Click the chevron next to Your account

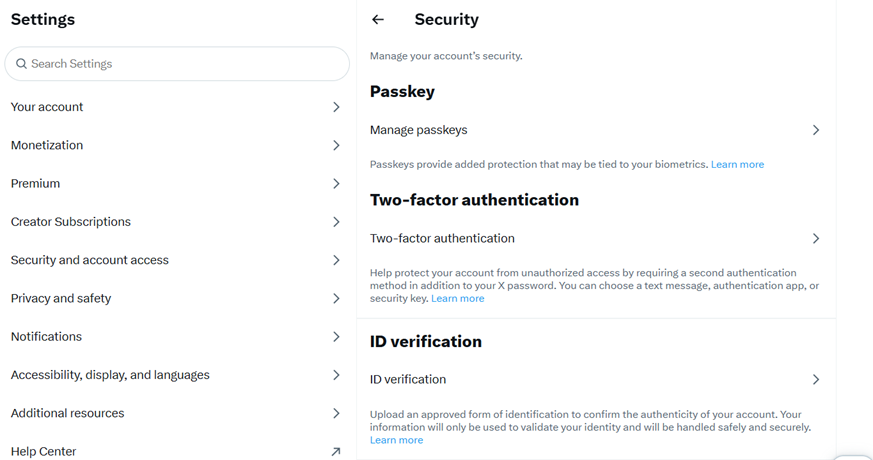point(336,107)
